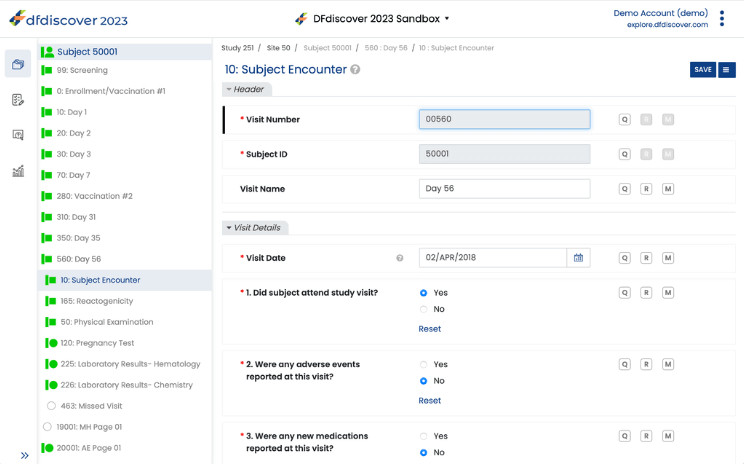The width and height of the screenshot is (744, 464).
Task: Open the calendar picker for Visit Date
Action: (578, 258)
